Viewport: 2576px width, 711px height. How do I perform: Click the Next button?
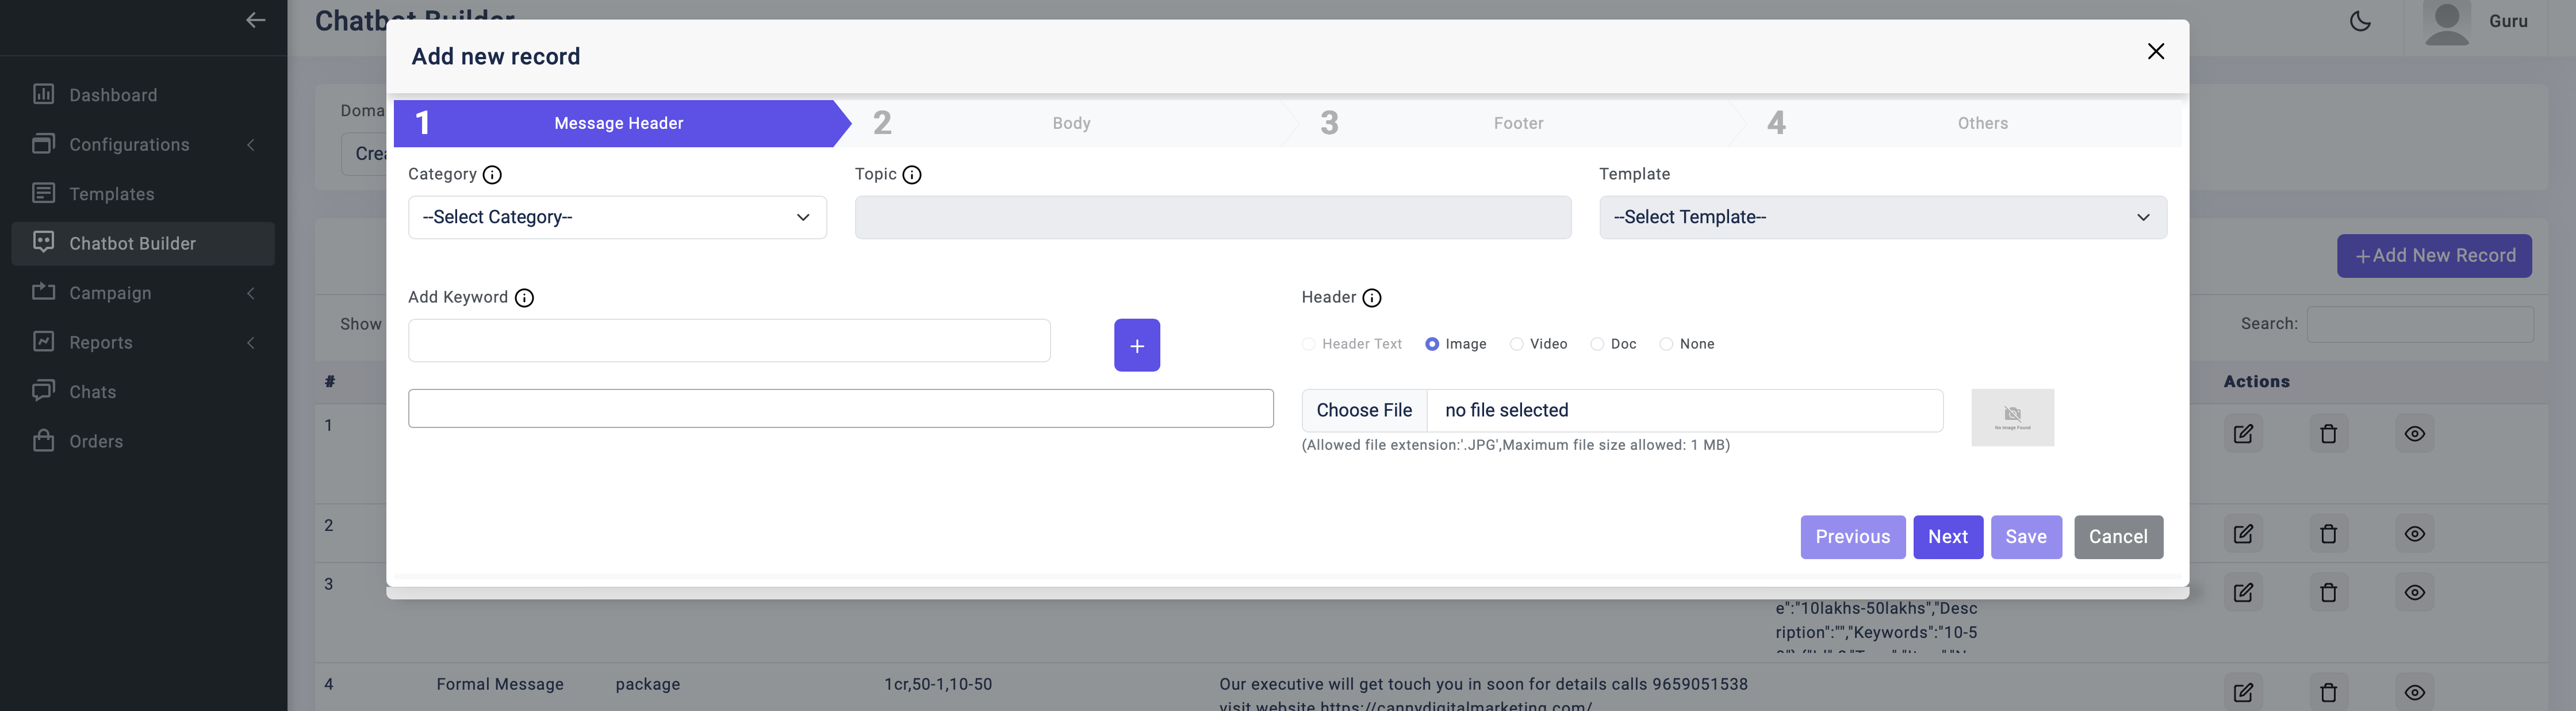click(1948, 537)
